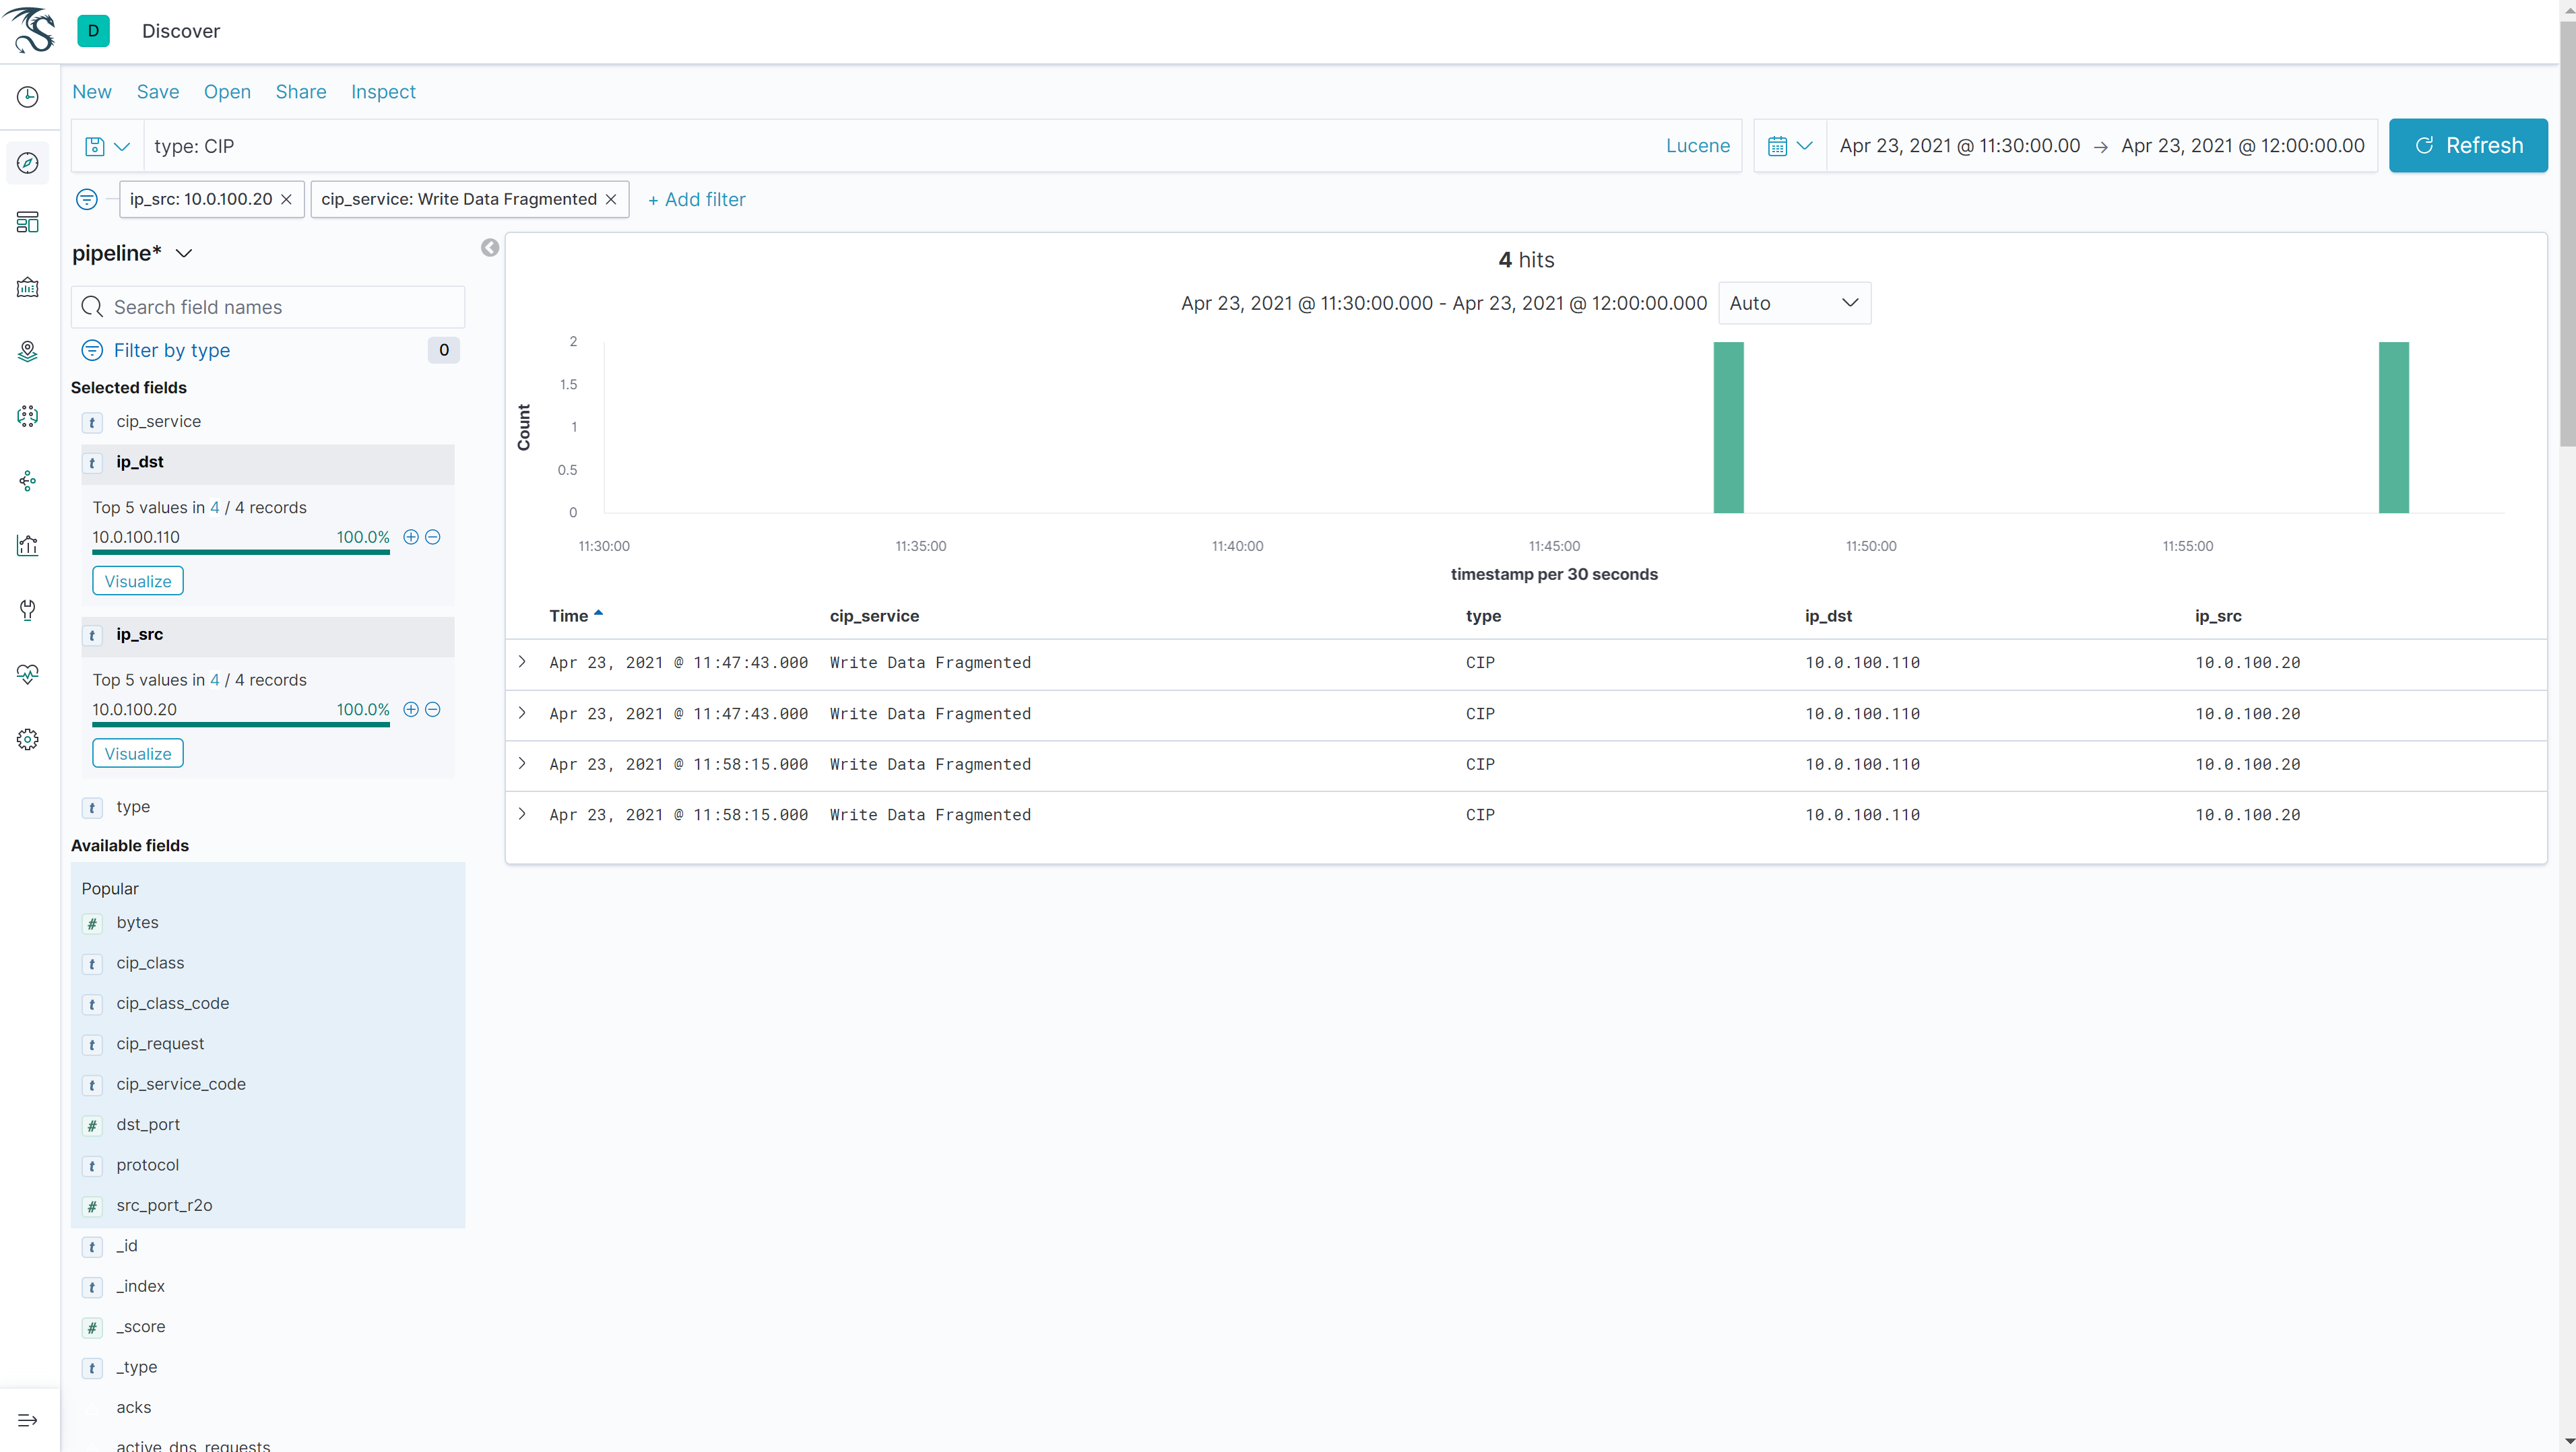Click the start date Apr 23 11:30:00
This screenshot has height=1452, width=2576.
click(1960, 146)
